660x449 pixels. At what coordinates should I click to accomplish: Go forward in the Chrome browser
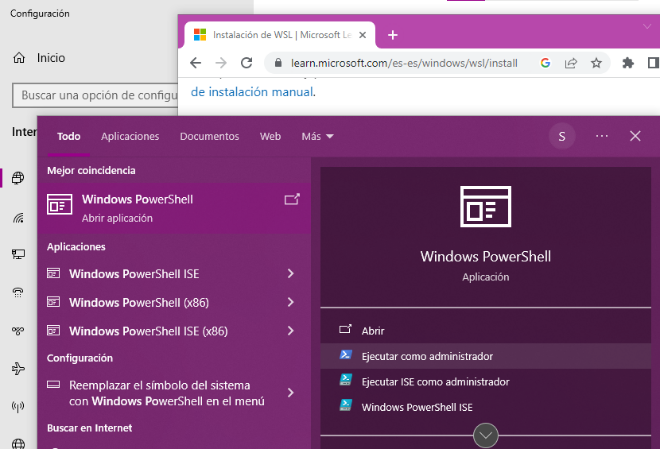pos(221,63)
